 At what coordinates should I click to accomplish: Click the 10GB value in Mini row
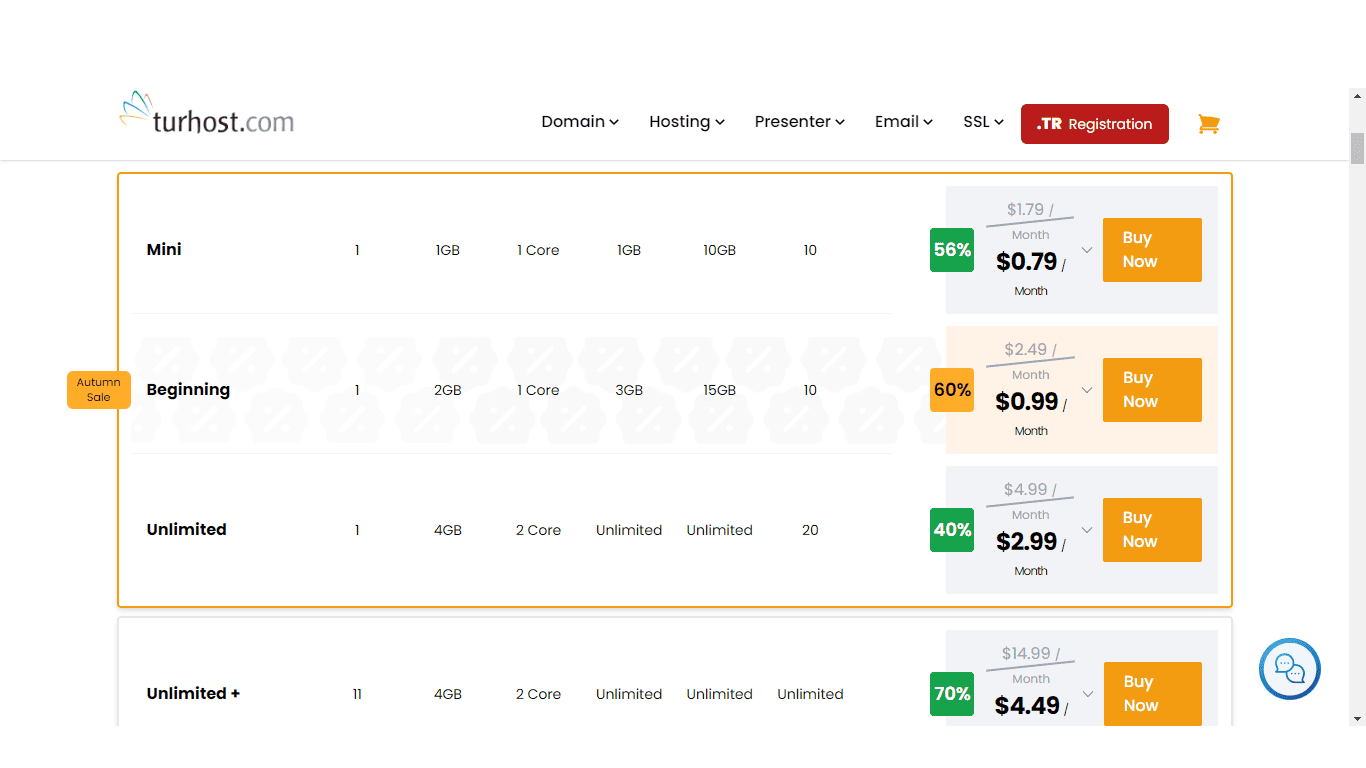click(719, 250)
